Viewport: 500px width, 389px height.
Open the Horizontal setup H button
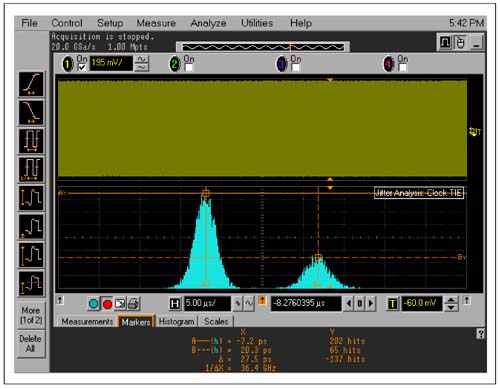coord(175,304)
